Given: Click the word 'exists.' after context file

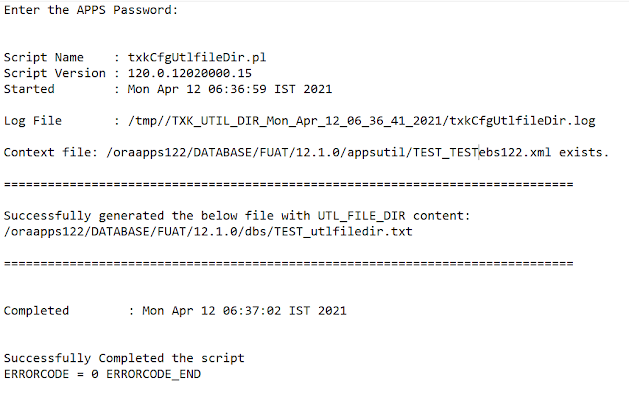Looking at the screenshot, I should (584, 152).
